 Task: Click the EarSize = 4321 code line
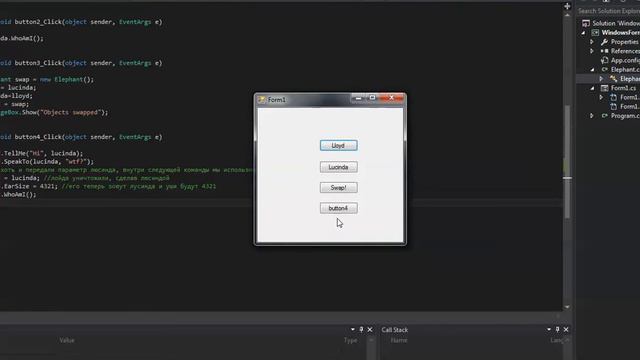[x=108, y=186]
